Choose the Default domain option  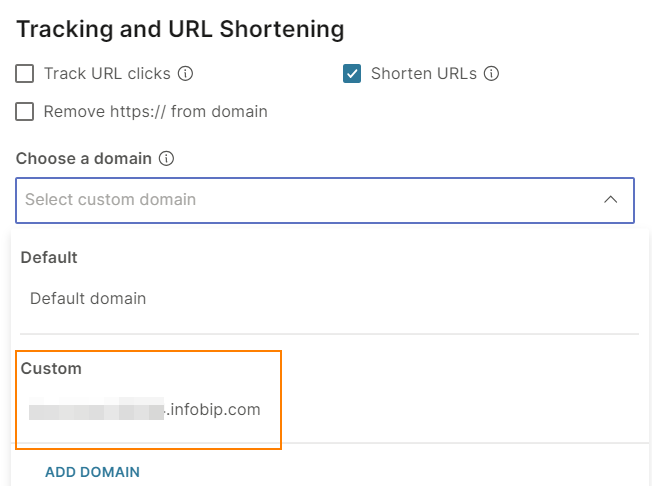click(x=88, y=299)
